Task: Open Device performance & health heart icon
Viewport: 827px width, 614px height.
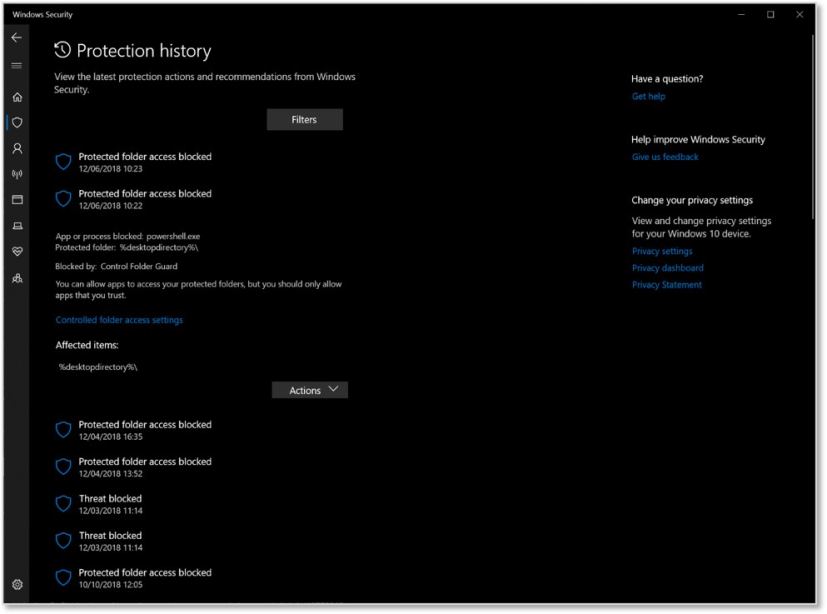Action: tap(18, 251)
